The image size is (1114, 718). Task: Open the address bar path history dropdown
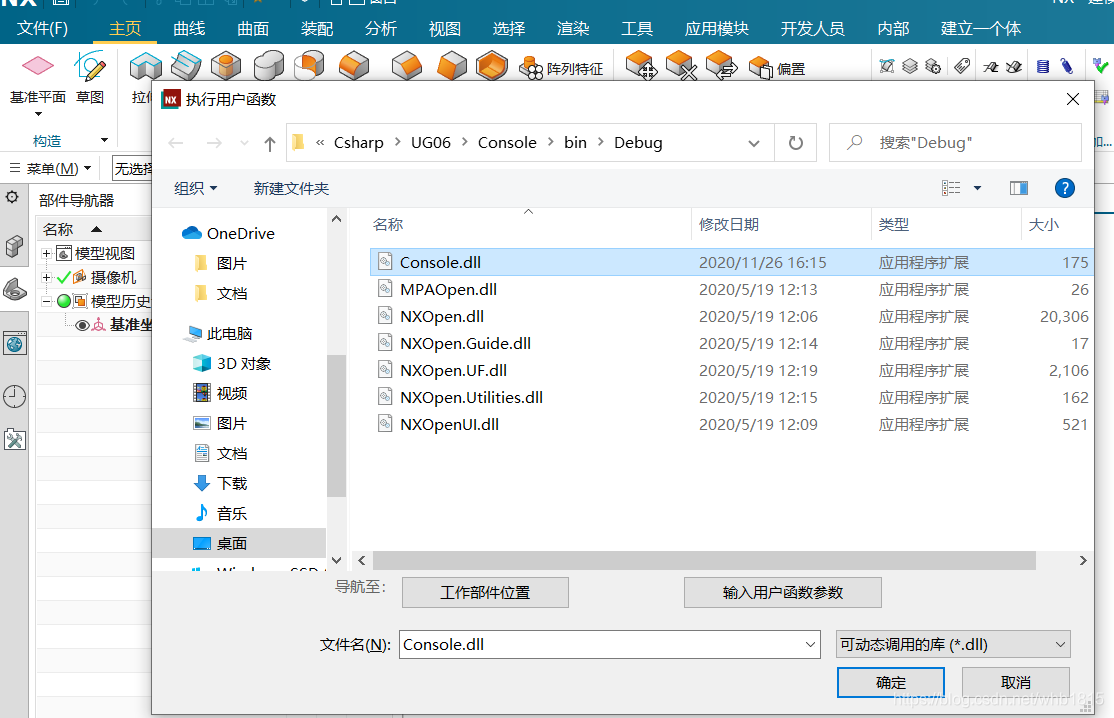pyautogui.click(x=754, y=143)
